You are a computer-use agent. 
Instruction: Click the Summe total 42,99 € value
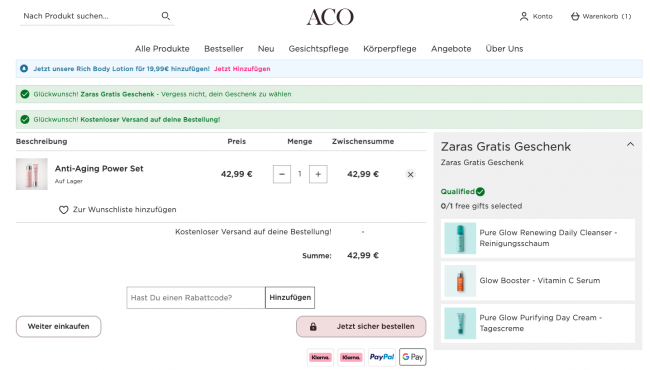pyautogui.click(x=363, y=256)
